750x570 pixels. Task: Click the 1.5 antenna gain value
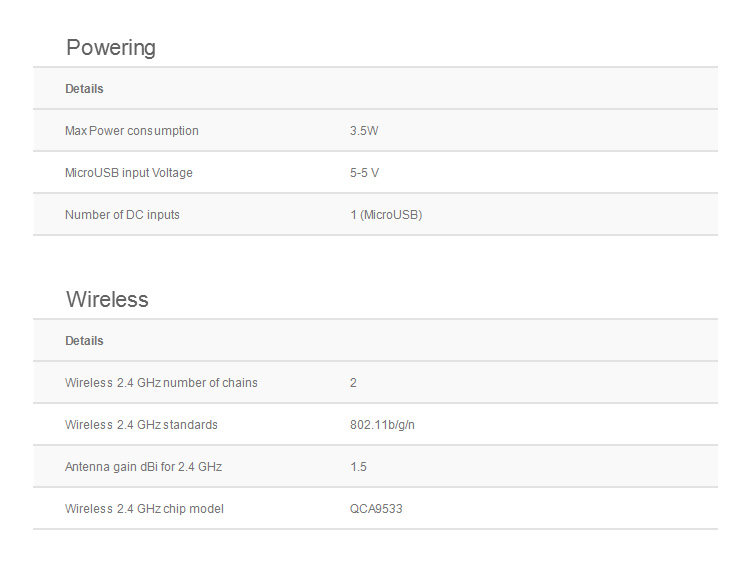coord(358,467)
